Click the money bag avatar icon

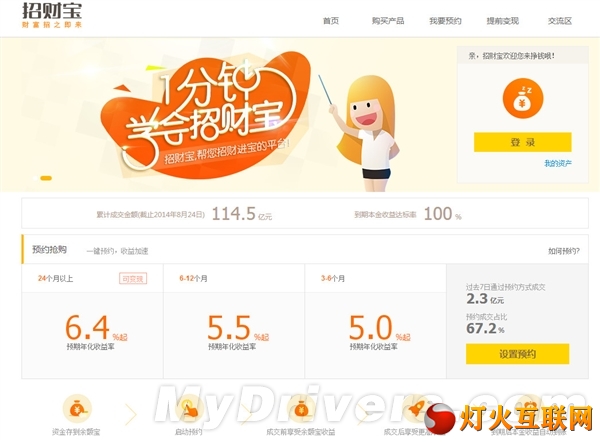click(x=523, y=99)
